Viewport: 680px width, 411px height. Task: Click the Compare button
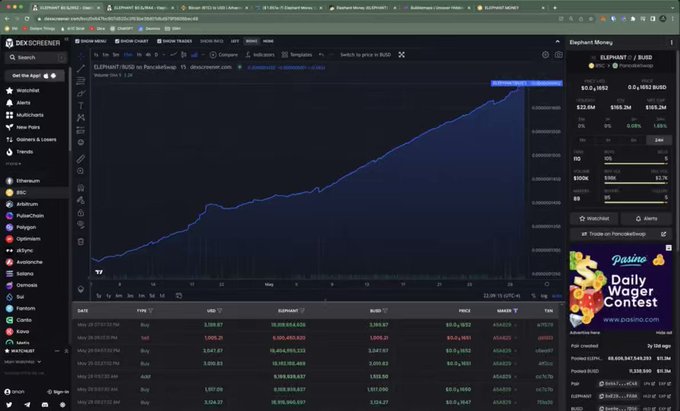224,55
